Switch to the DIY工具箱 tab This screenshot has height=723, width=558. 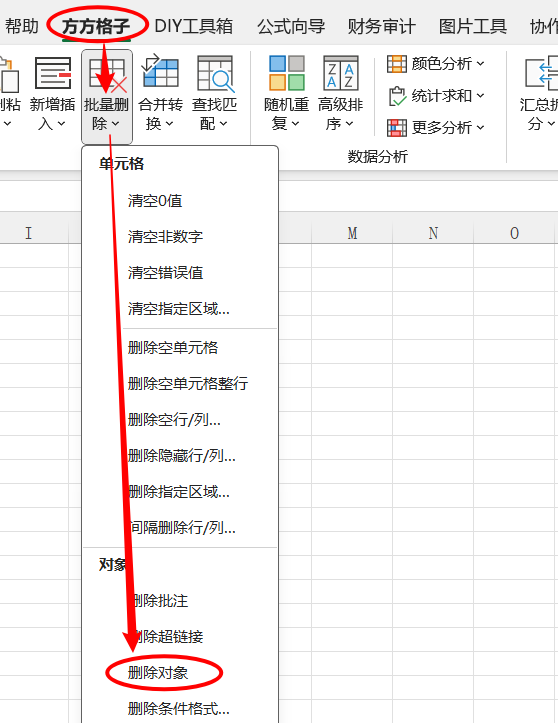[x=194, y=26]
